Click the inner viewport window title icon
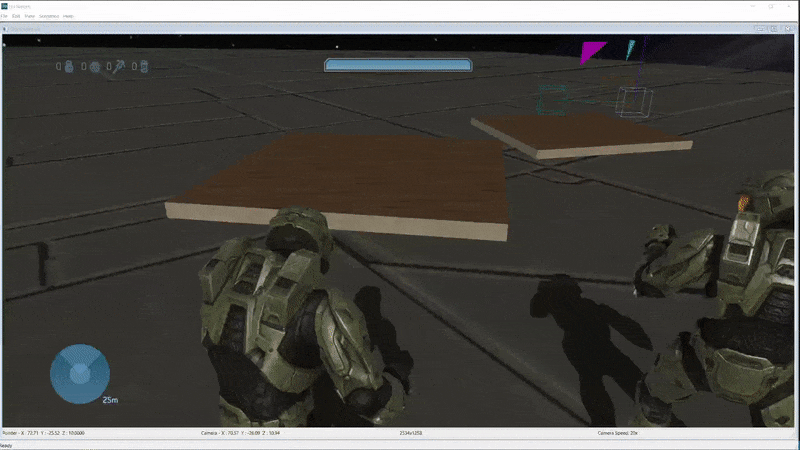The image size is (800, 450). 5,29
